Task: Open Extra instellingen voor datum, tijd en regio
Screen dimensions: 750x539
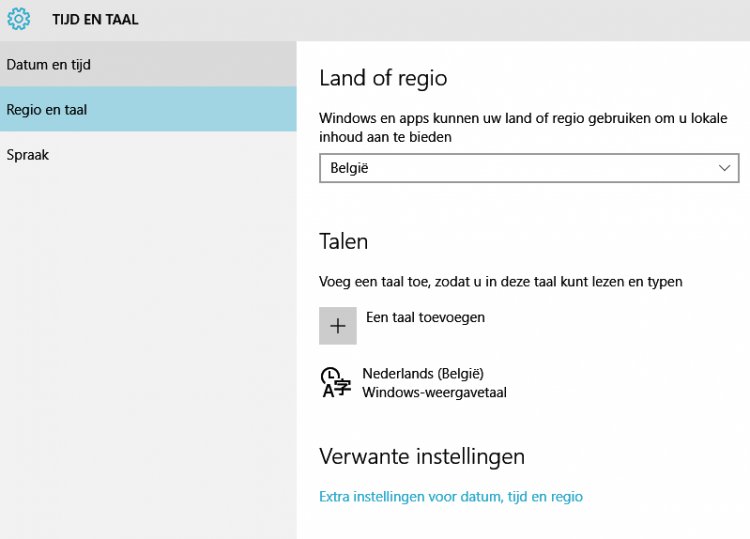Action: (x=450, y=496)
